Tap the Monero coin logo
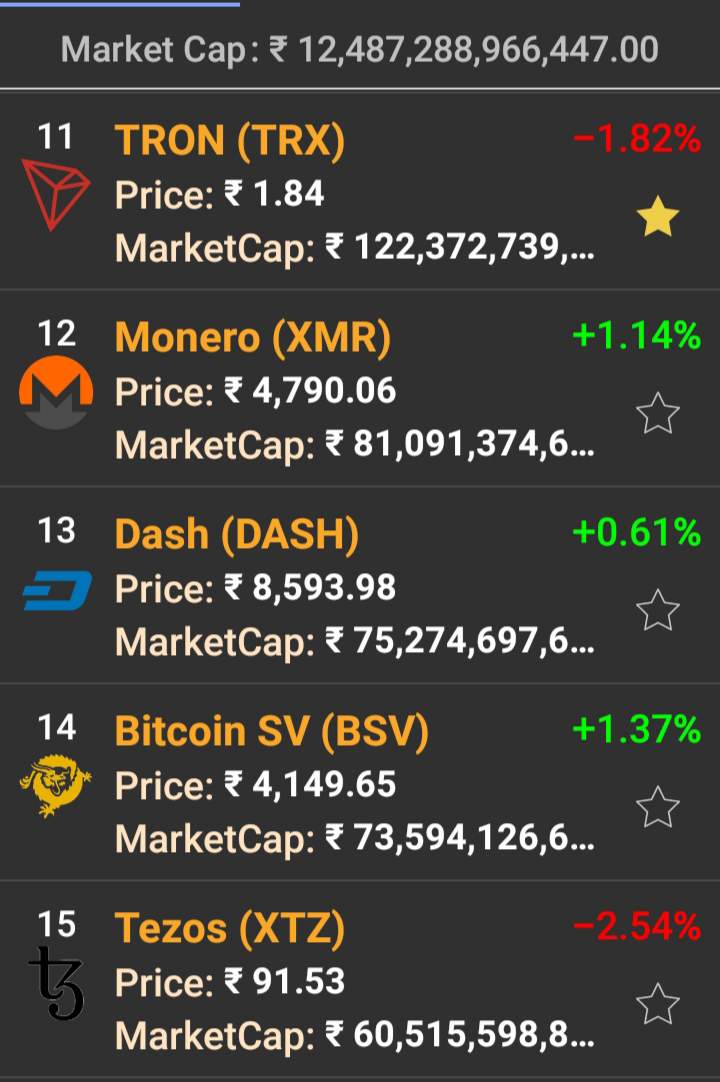 point(56,393)
